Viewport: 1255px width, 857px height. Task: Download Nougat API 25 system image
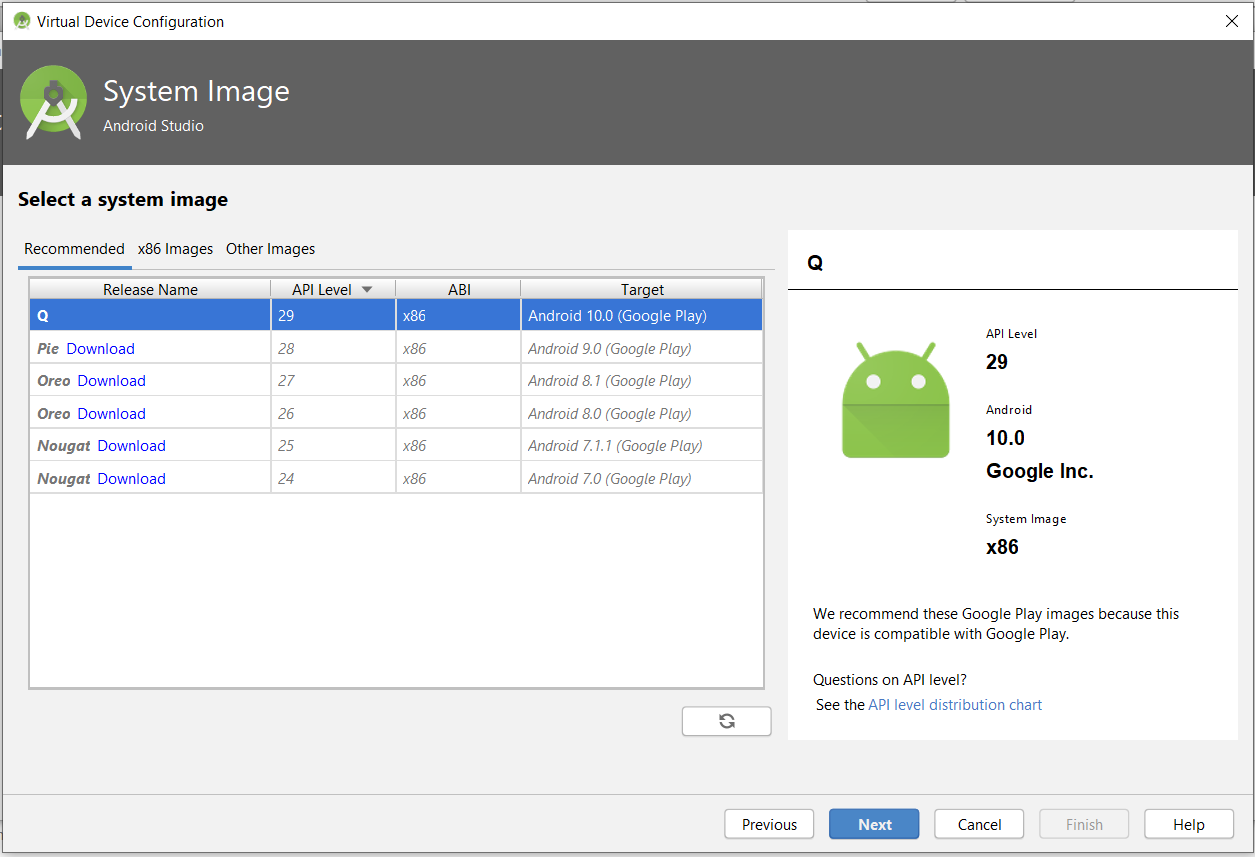(x=131, y=446)
